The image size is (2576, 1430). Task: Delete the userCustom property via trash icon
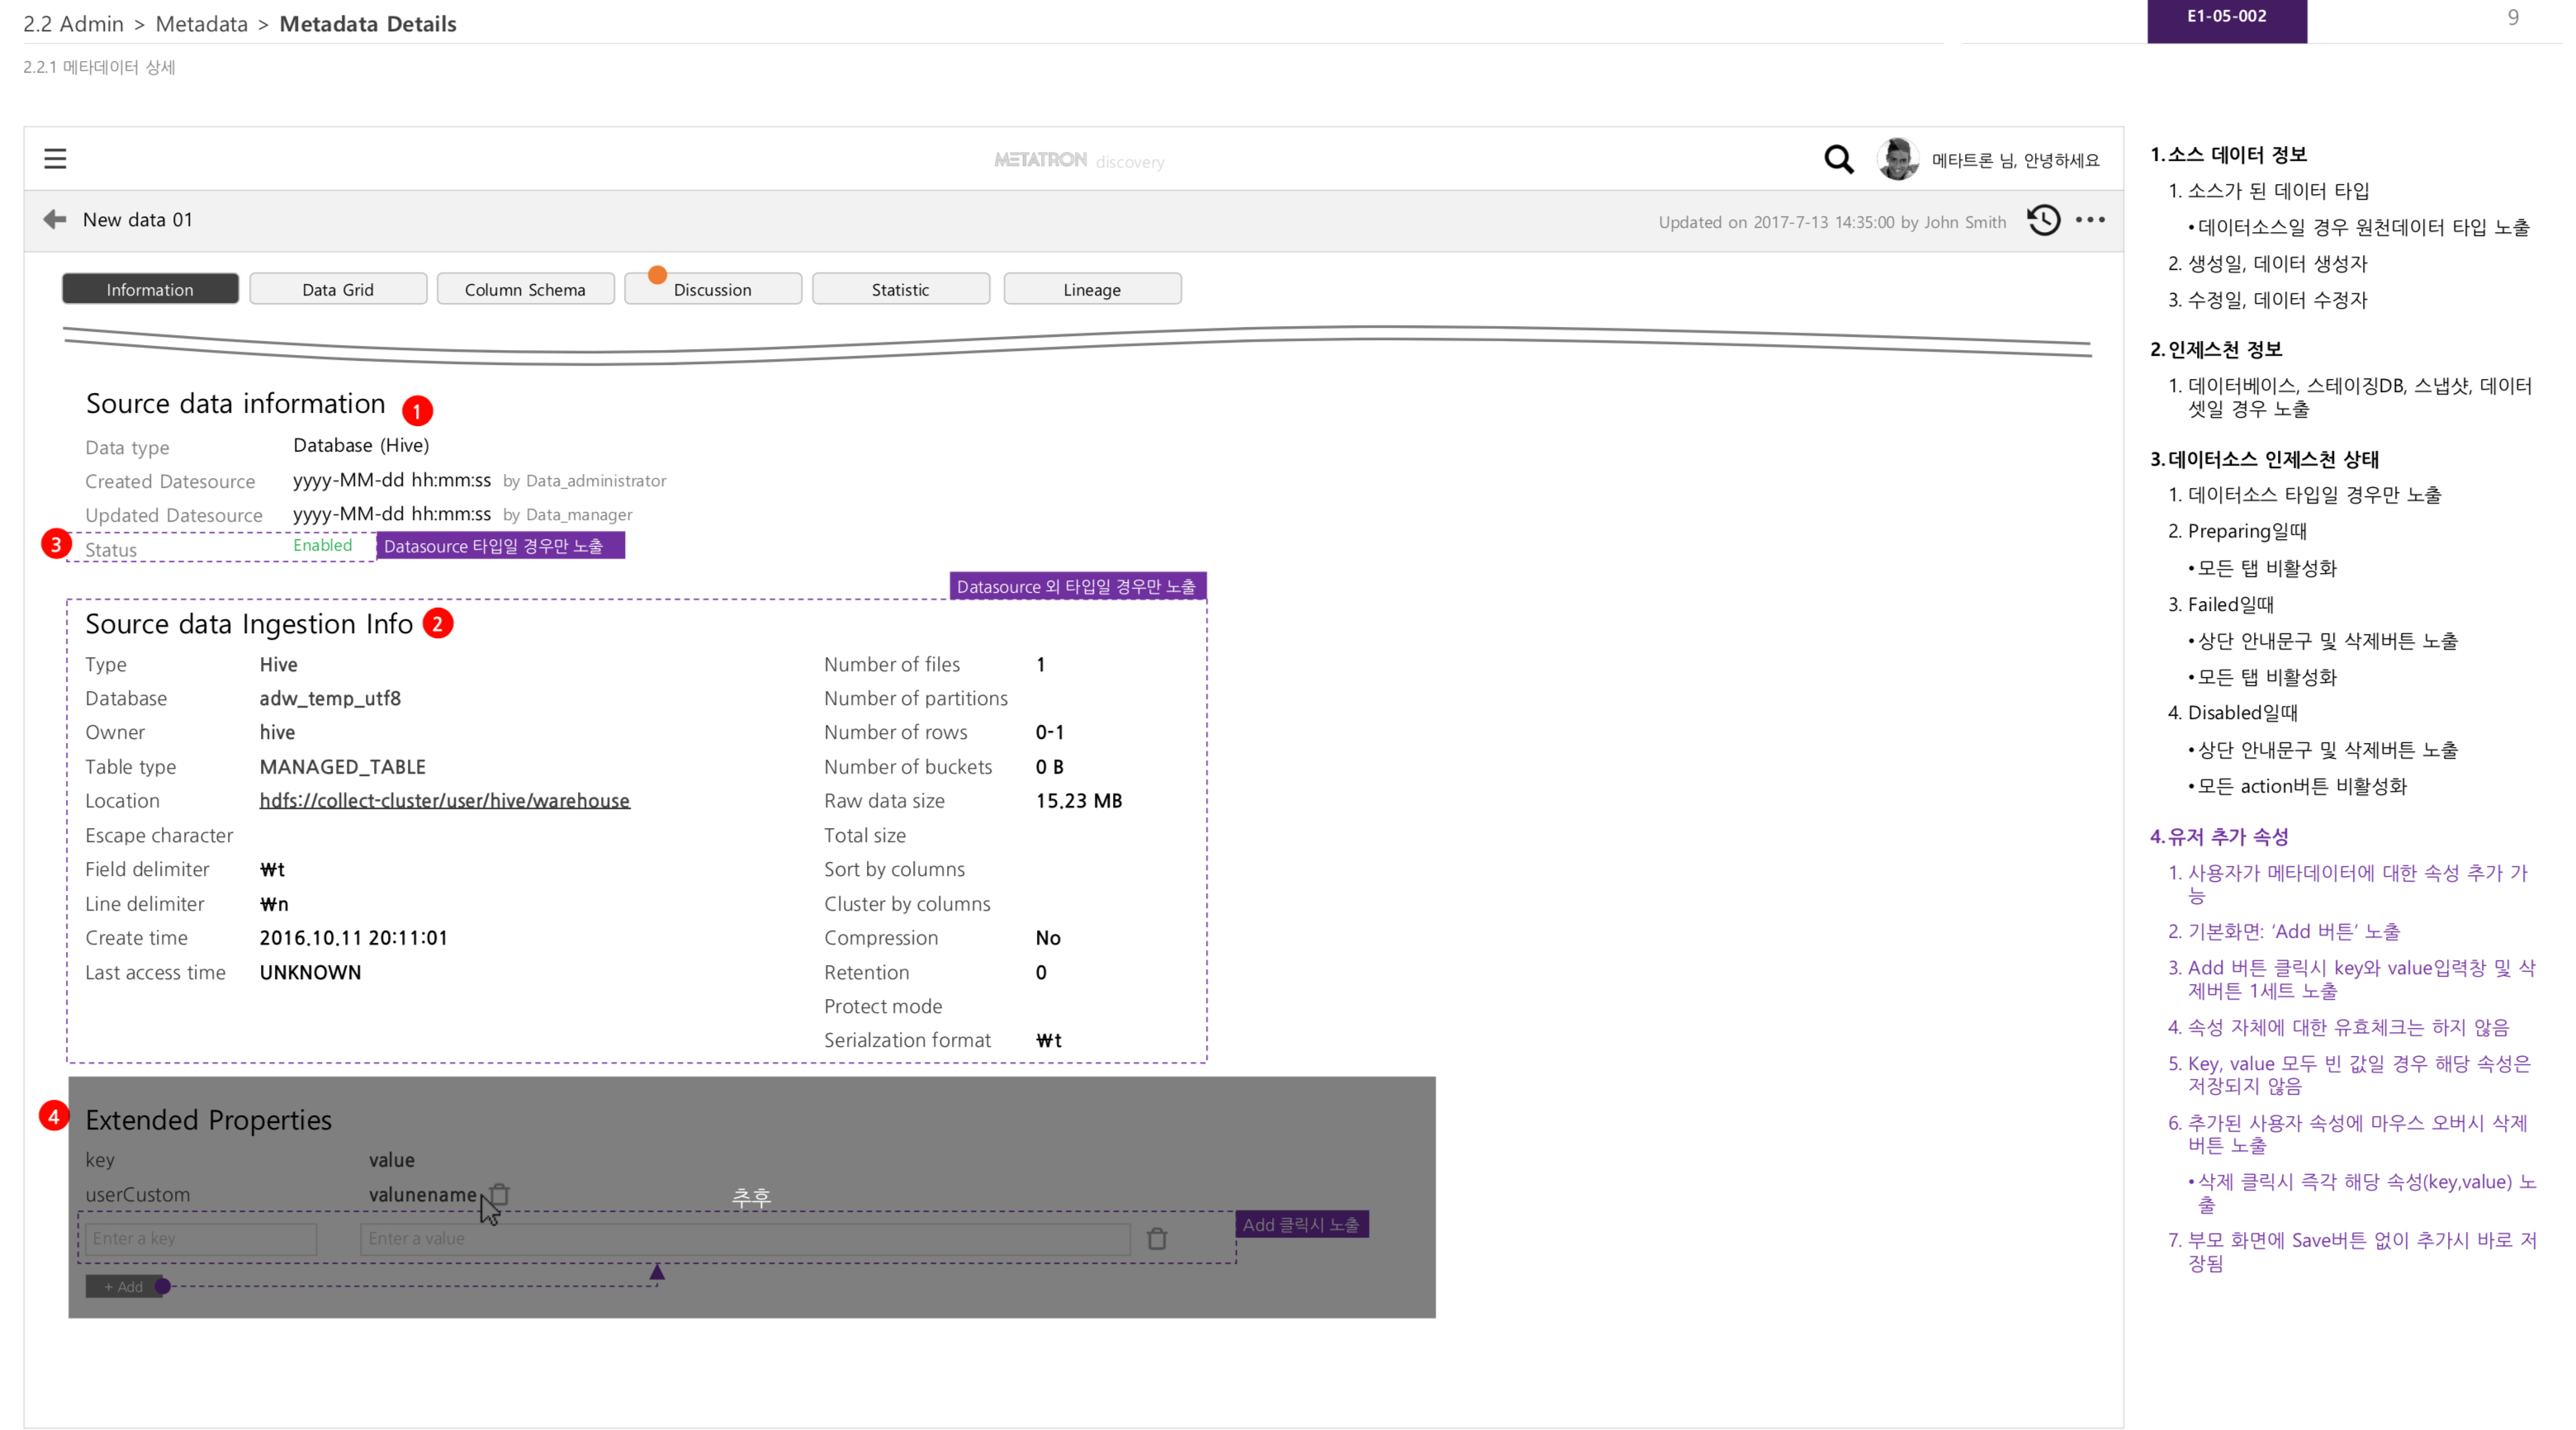point(500,1194)
